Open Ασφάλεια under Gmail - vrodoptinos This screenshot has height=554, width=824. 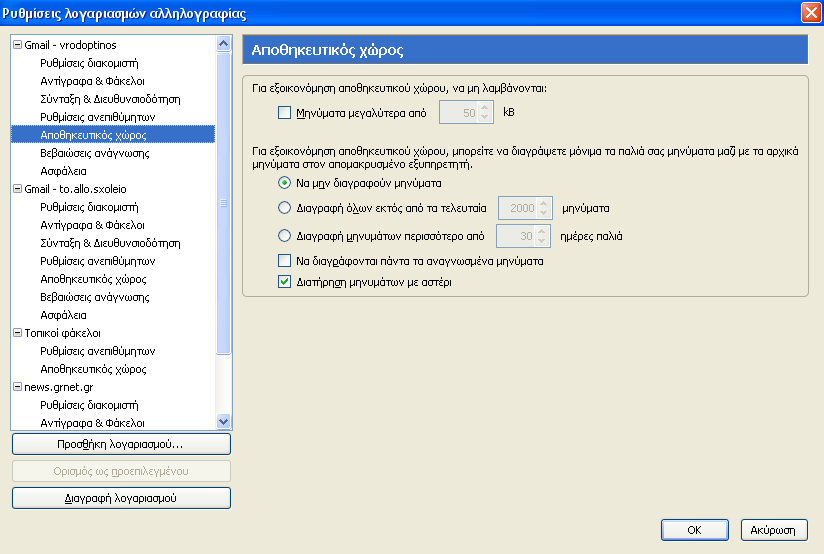click(113, 171)
